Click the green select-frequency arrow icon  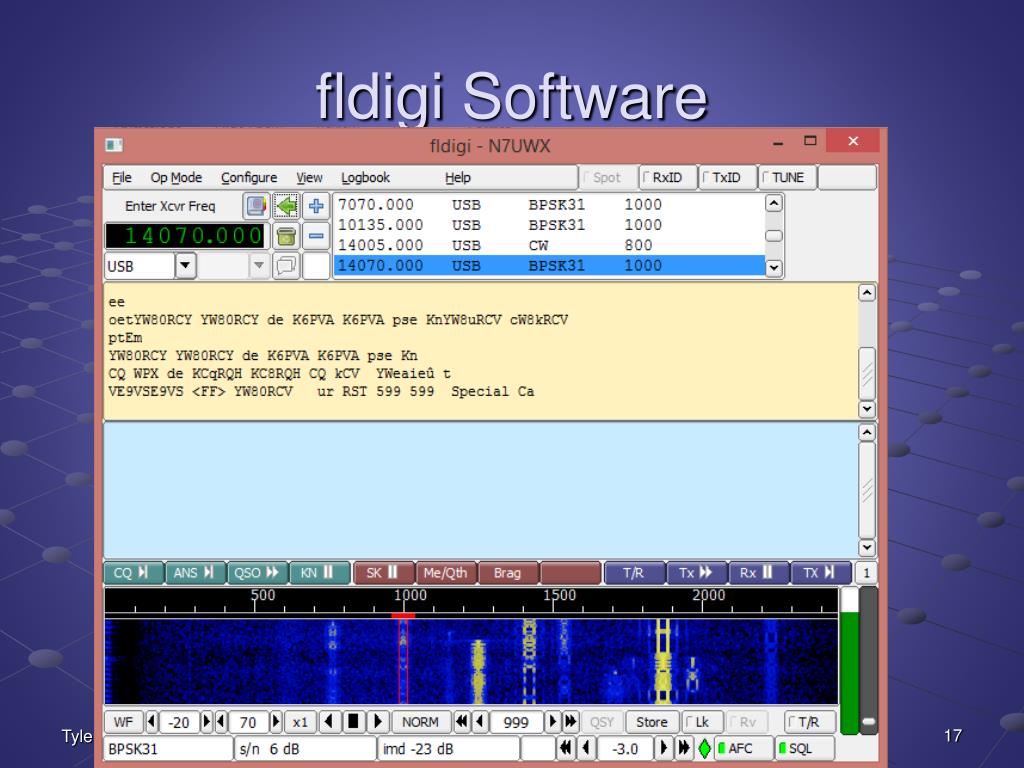[x=286, y=206]
